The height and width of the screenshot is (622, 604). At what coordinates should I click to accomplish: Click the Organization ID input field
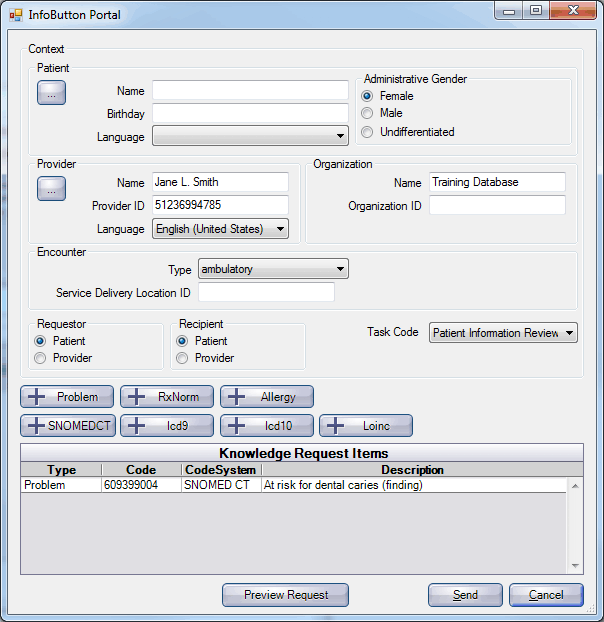coord(497,206)
